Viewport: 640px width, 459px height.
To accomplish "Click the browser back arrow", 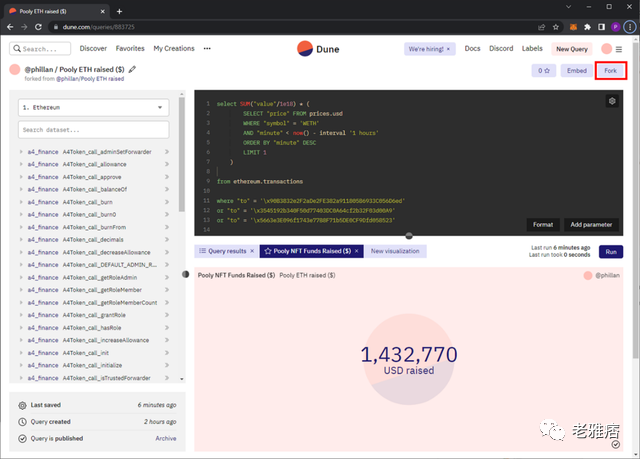I will [10, 27].
